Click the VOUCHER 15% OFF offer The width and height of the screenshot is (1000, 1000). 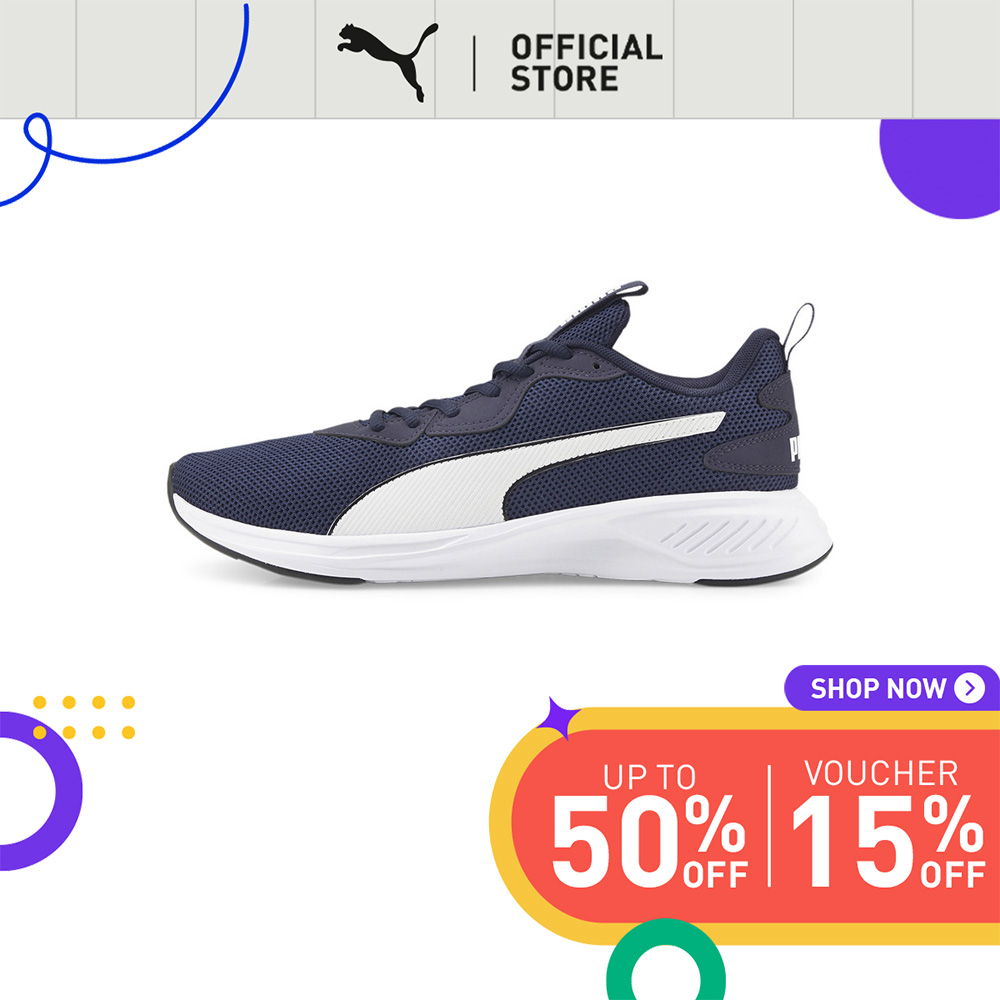(888, 824)
